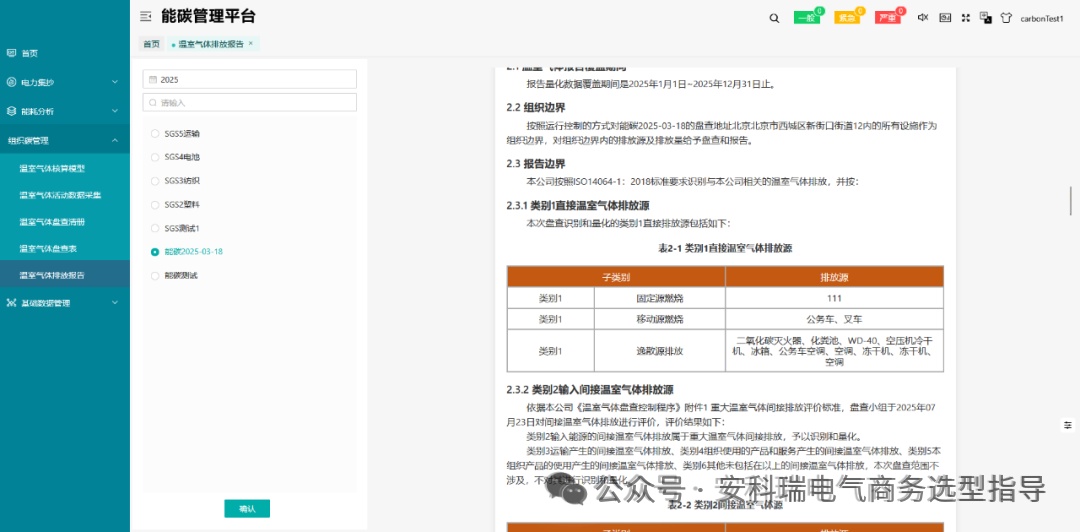
Task: Select the SGS2塑料 radio option
Action: click(x=155, y=205)
